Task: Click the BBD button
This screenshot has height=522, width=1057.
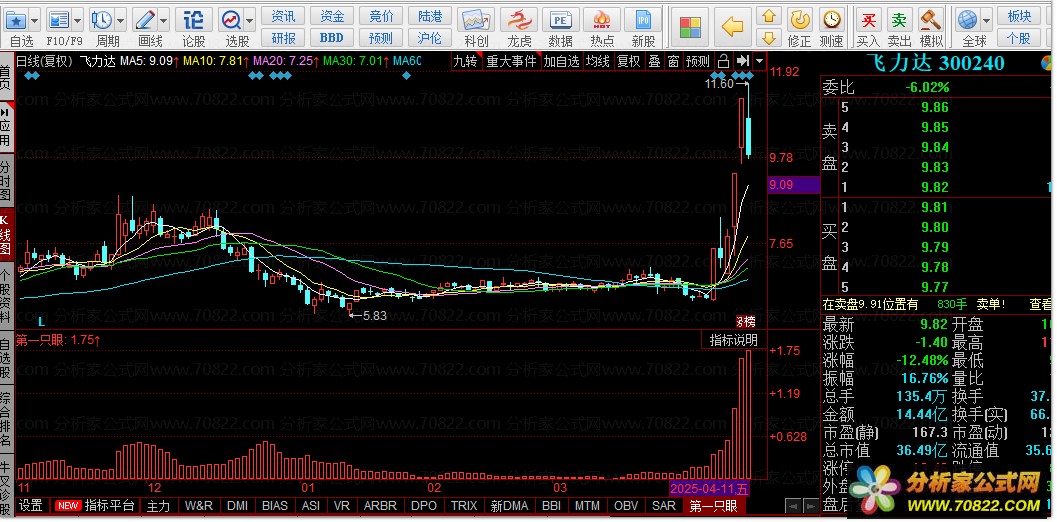Action: [332, 38]
